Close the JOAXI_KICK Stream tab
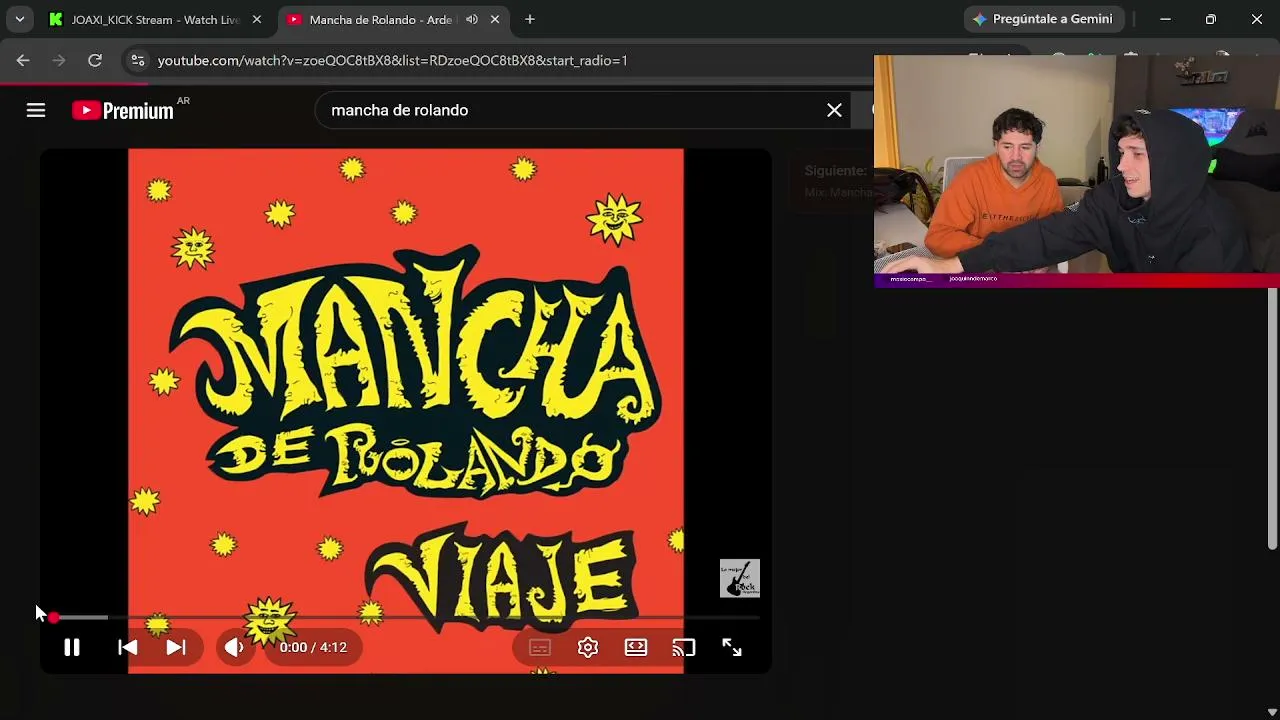The image size is (1280, 720). (257, 19)
